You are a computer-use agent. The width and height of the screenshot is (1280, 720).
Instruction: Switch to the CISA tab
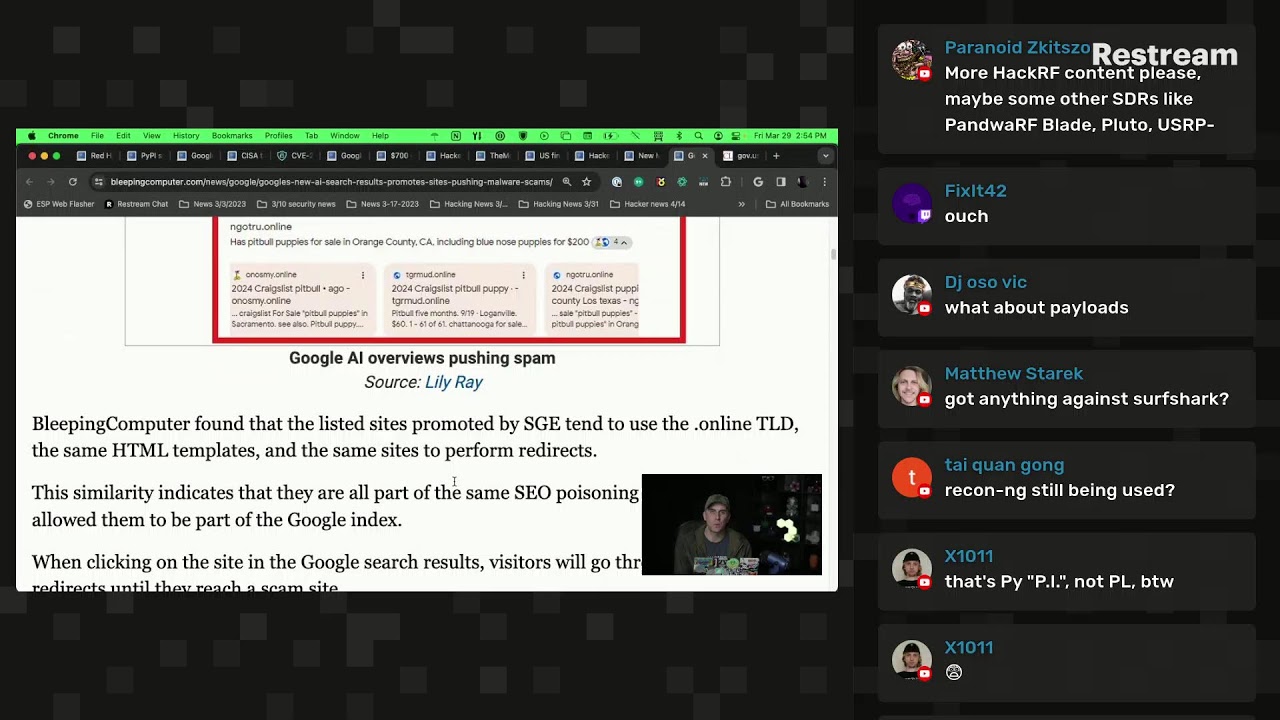(x=244, y=156)
